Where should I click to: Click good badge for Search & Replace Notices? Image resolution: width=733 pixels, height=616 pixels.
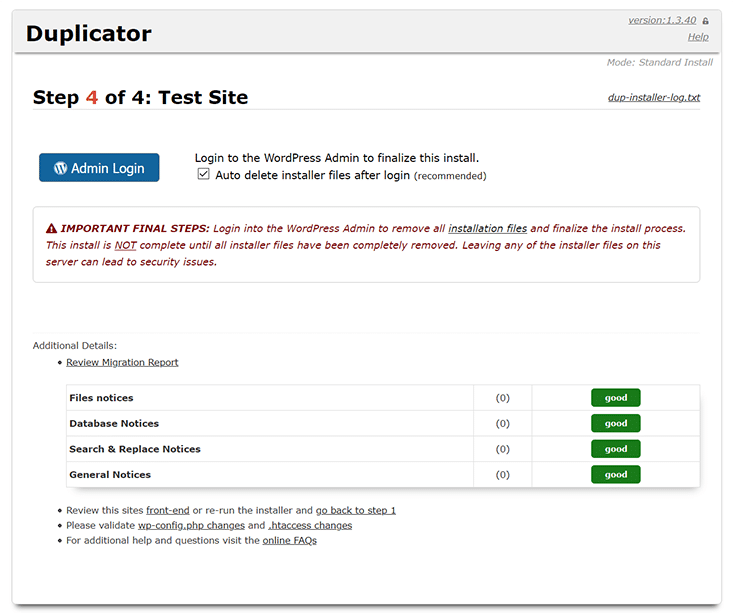click(x=616, y=449)
